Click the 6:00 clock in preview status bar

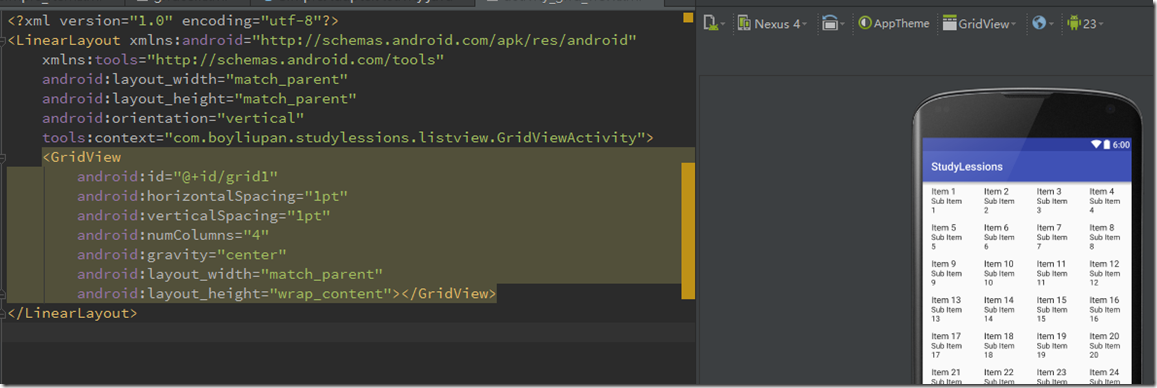point(1121,145)
